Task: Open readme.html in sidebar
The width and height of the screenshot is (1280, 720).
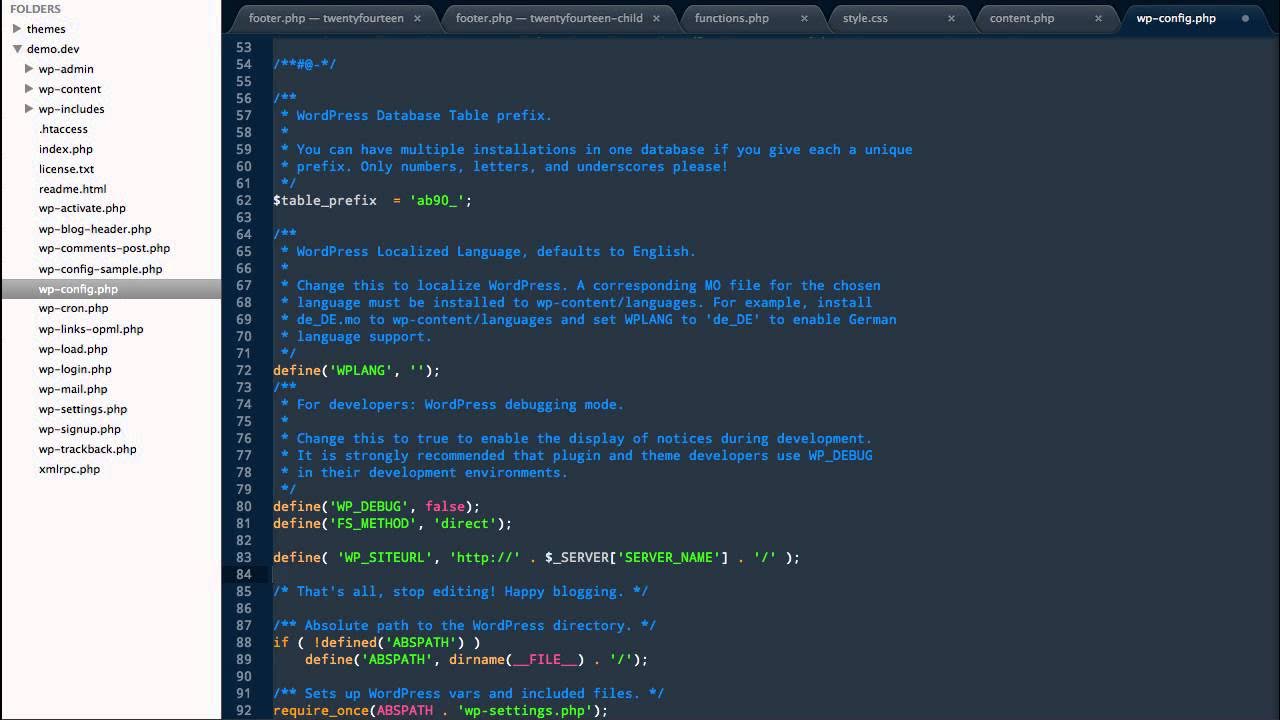Action: 72,189
